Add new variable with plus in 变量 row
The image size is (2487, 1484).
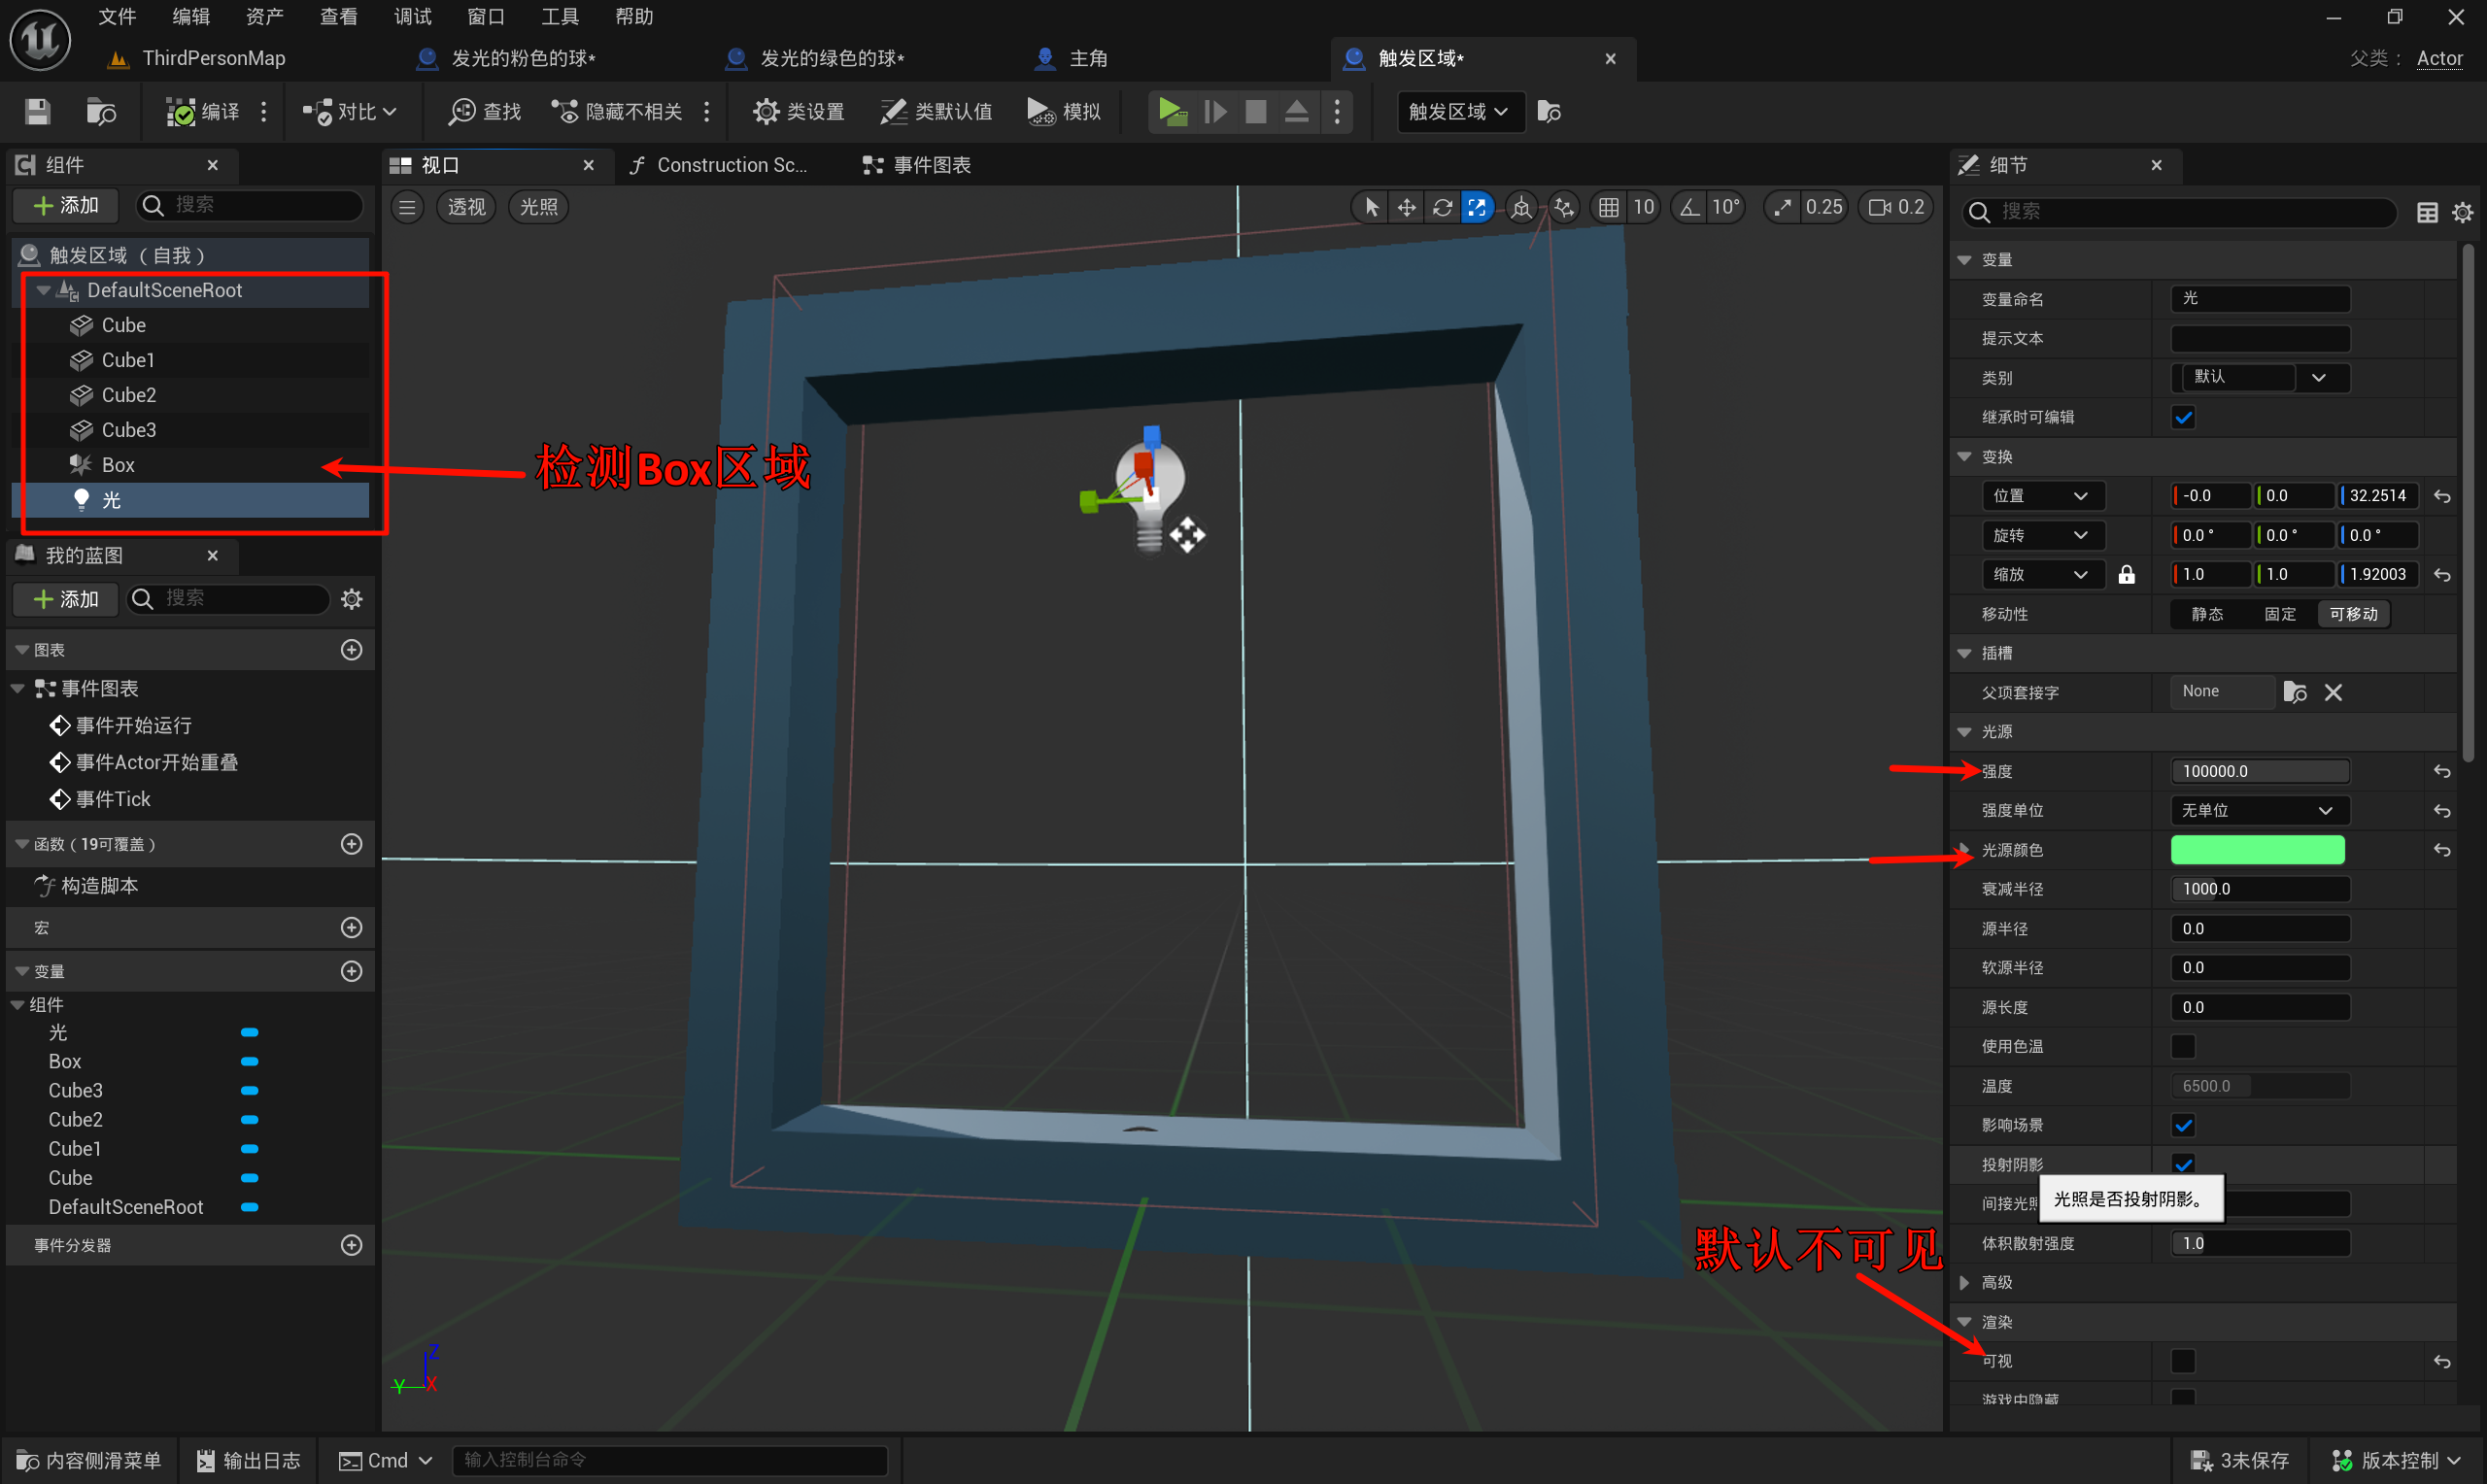coord(352,971)
